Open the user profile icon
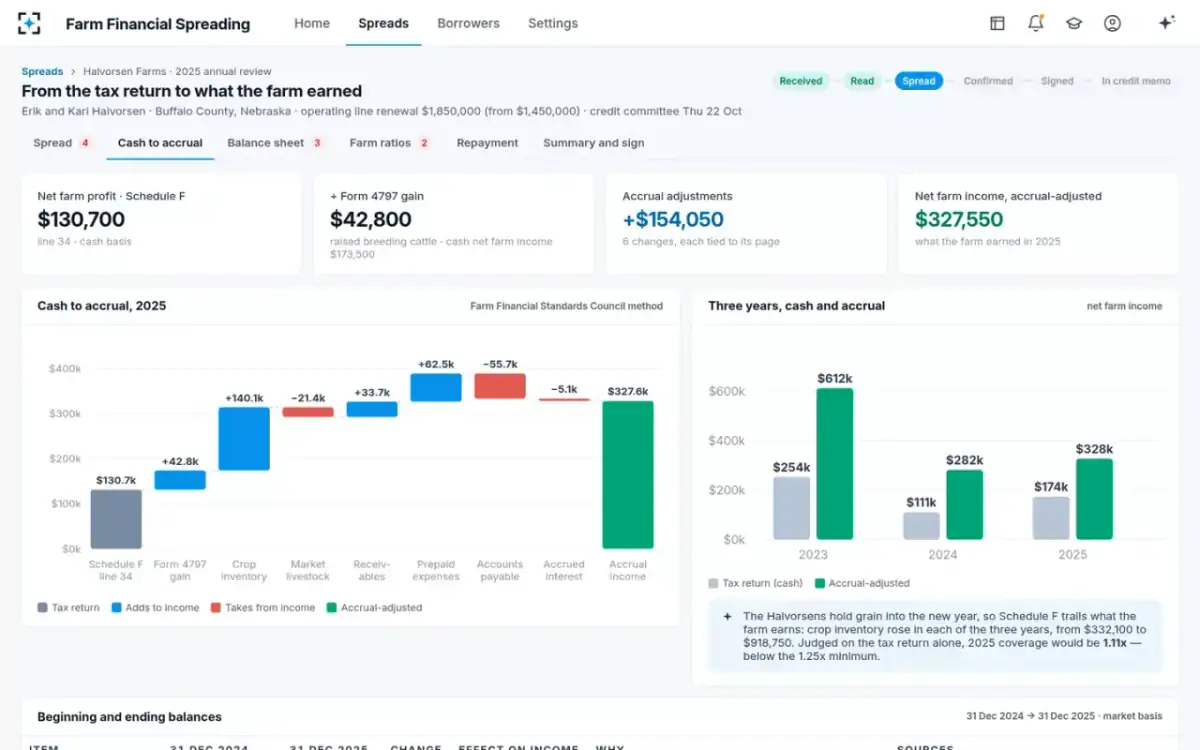 pyautogui.click(x=1112, y=23)
